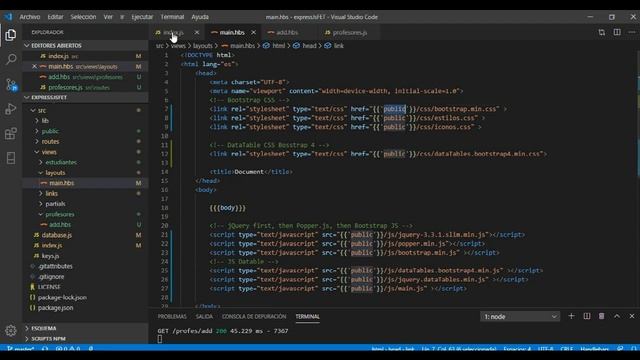
Task: Kill terminal with trash icon
Action: (x=602, y=316)
